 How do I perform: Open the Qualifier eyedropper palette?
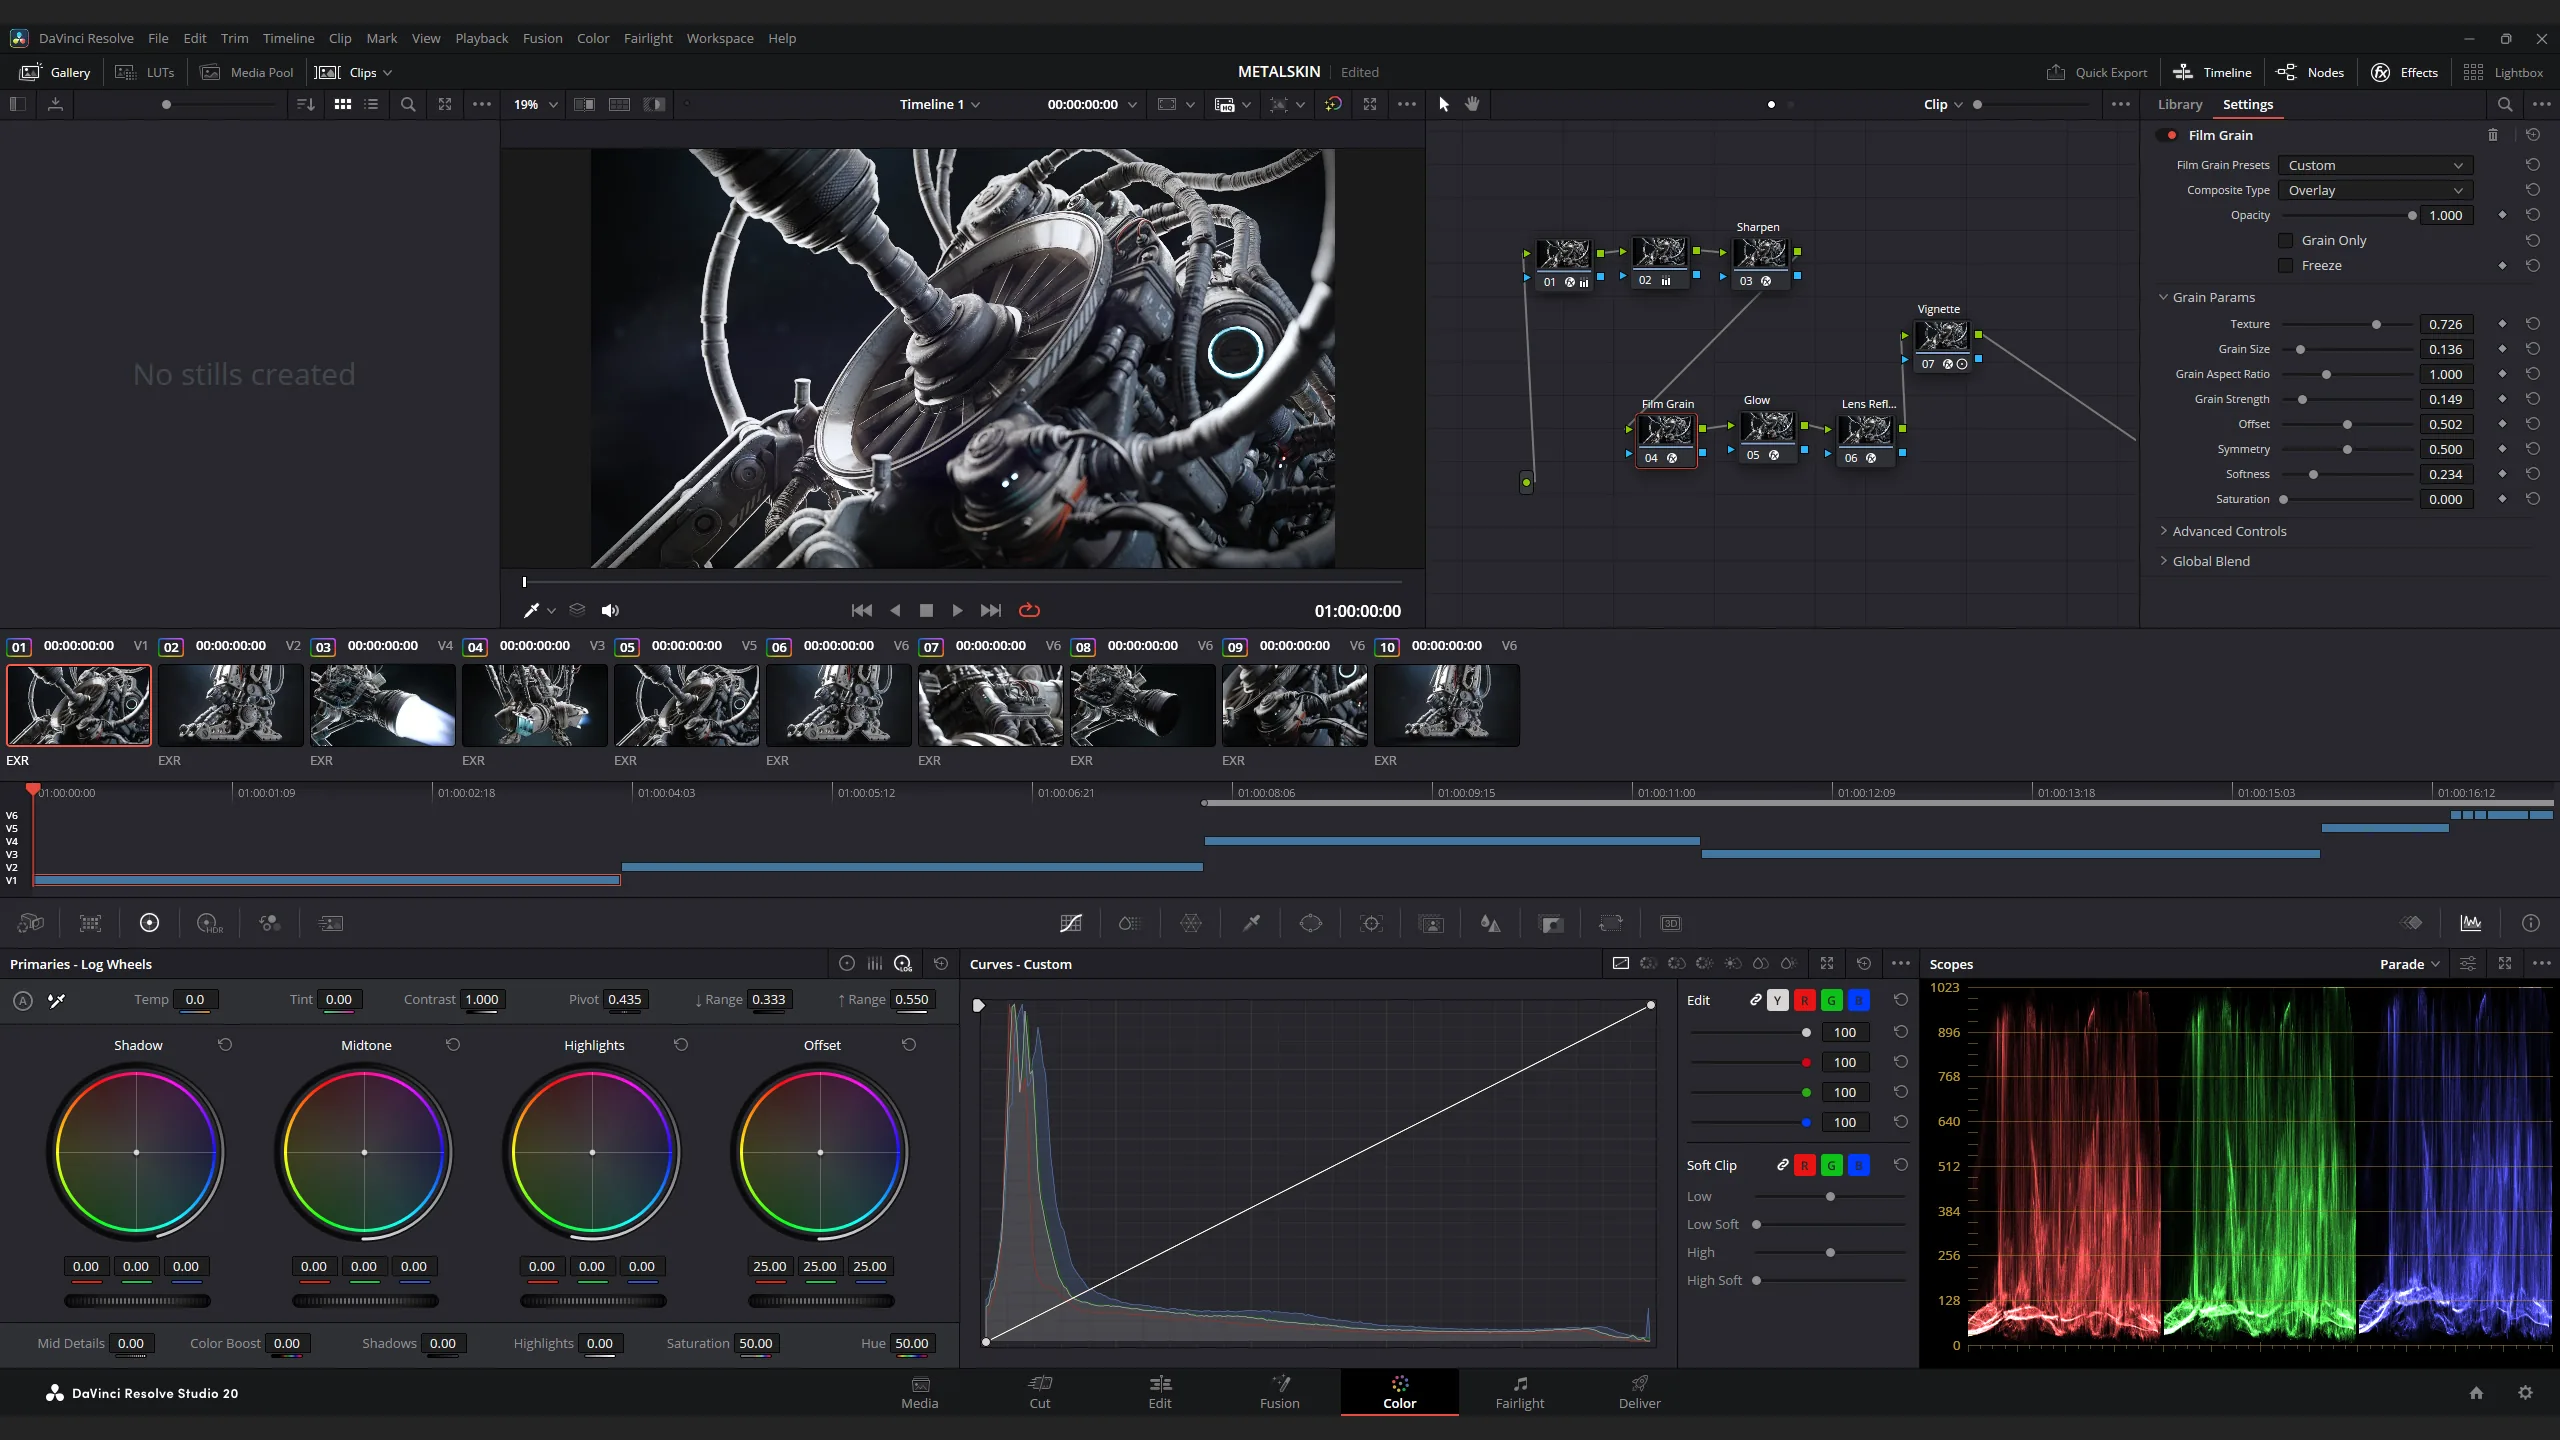(x=1251, y=923)
